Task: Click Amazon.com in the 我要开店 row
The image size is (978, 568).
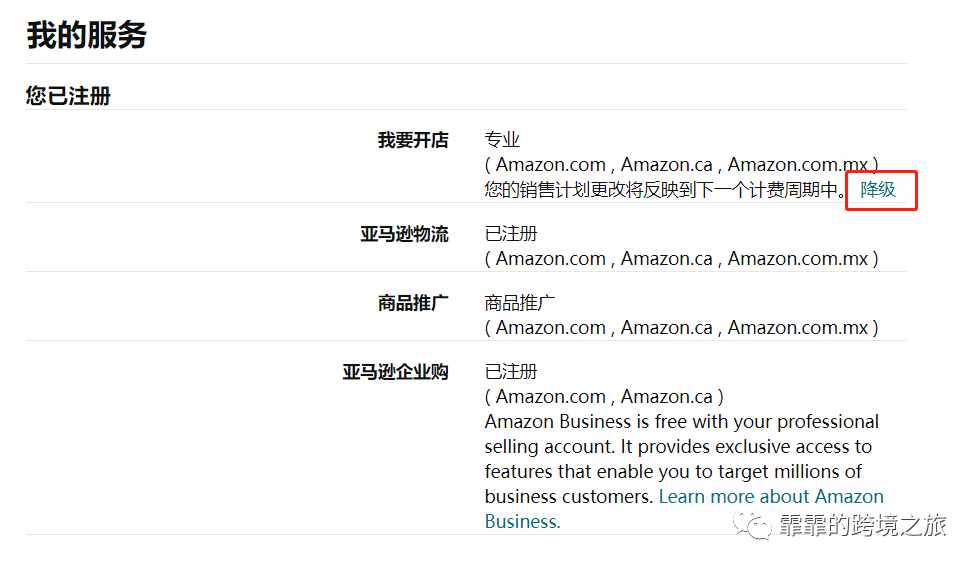Action: pos(551,165)
